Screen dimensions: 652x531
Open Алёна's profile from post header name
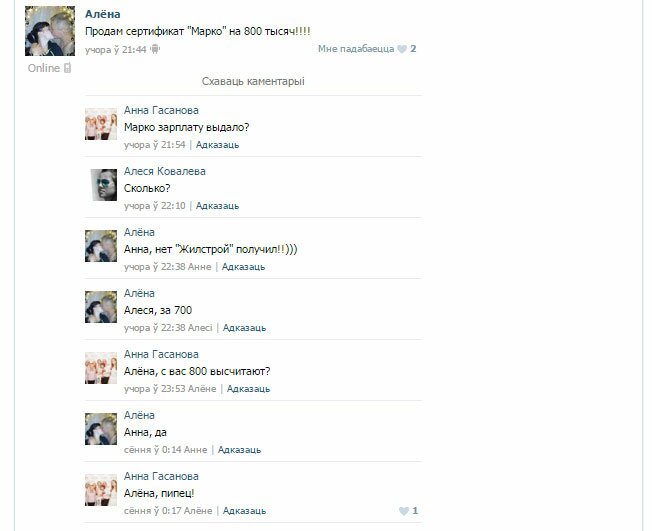tap(103, 14)
